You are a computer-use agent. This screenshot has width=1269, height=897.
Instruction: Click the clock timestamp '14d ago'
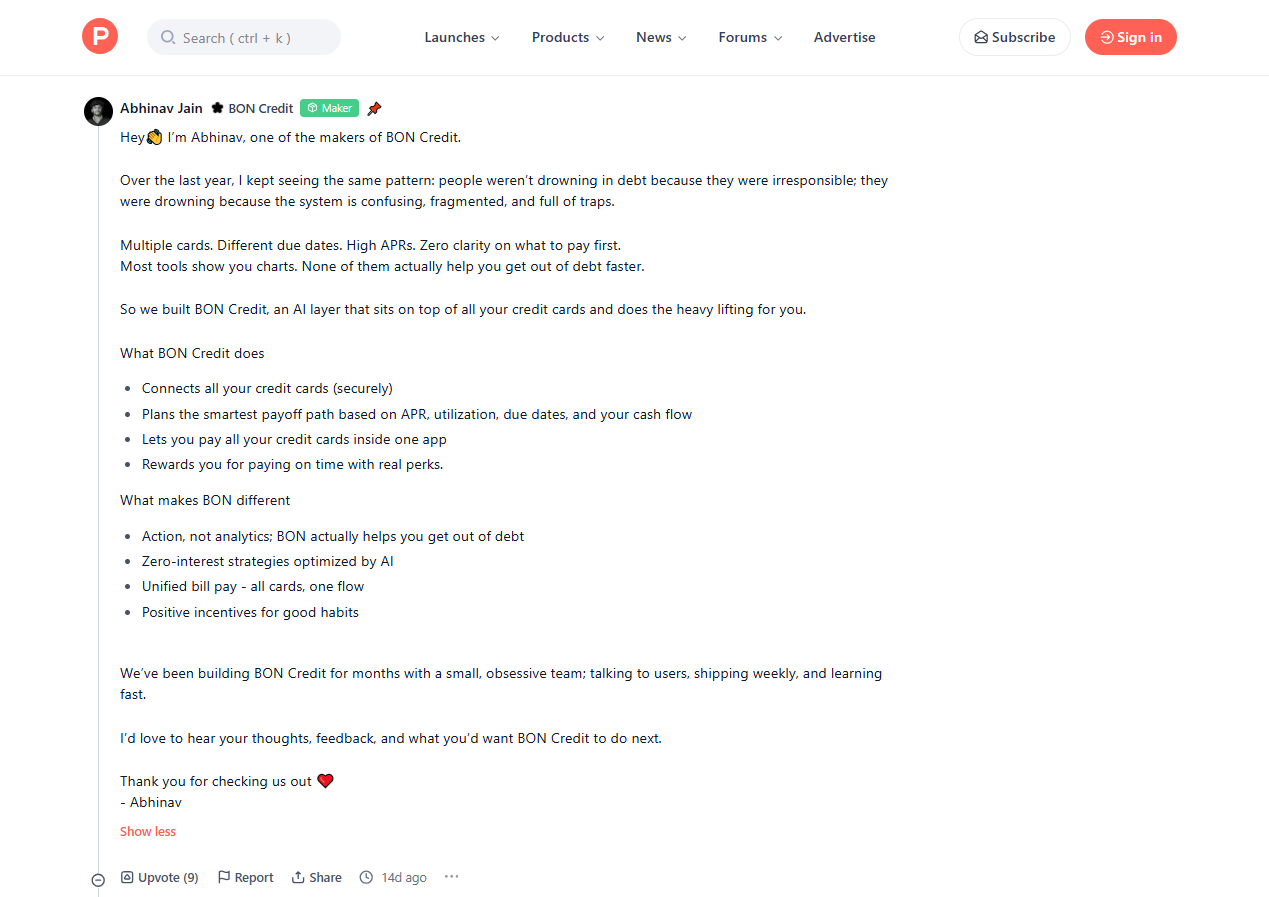(x=393, y=877)
